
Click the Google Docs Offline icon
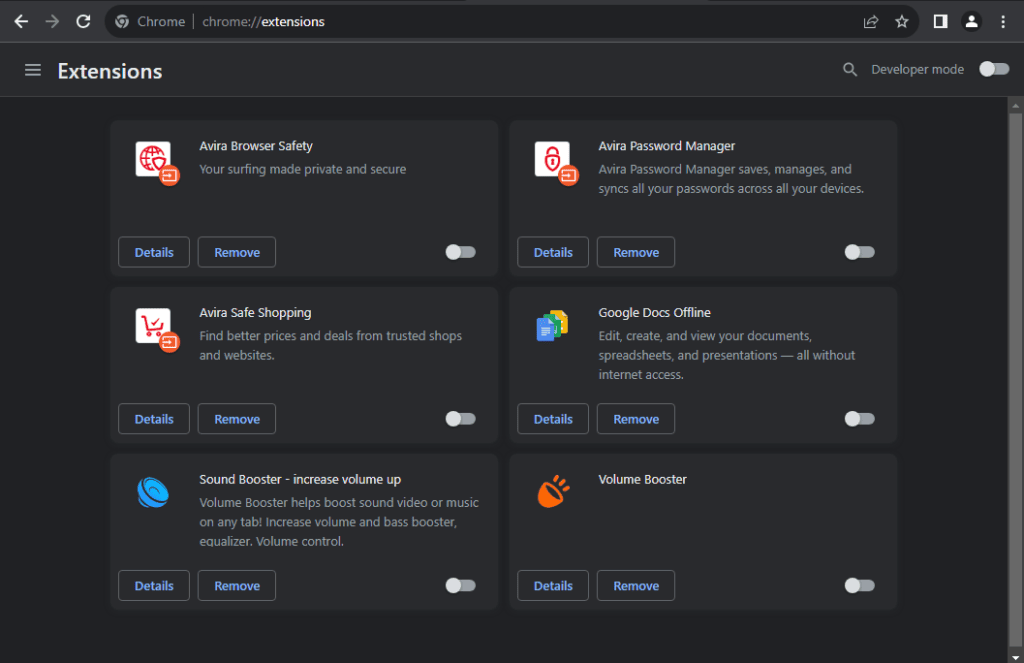coord(553,327)
